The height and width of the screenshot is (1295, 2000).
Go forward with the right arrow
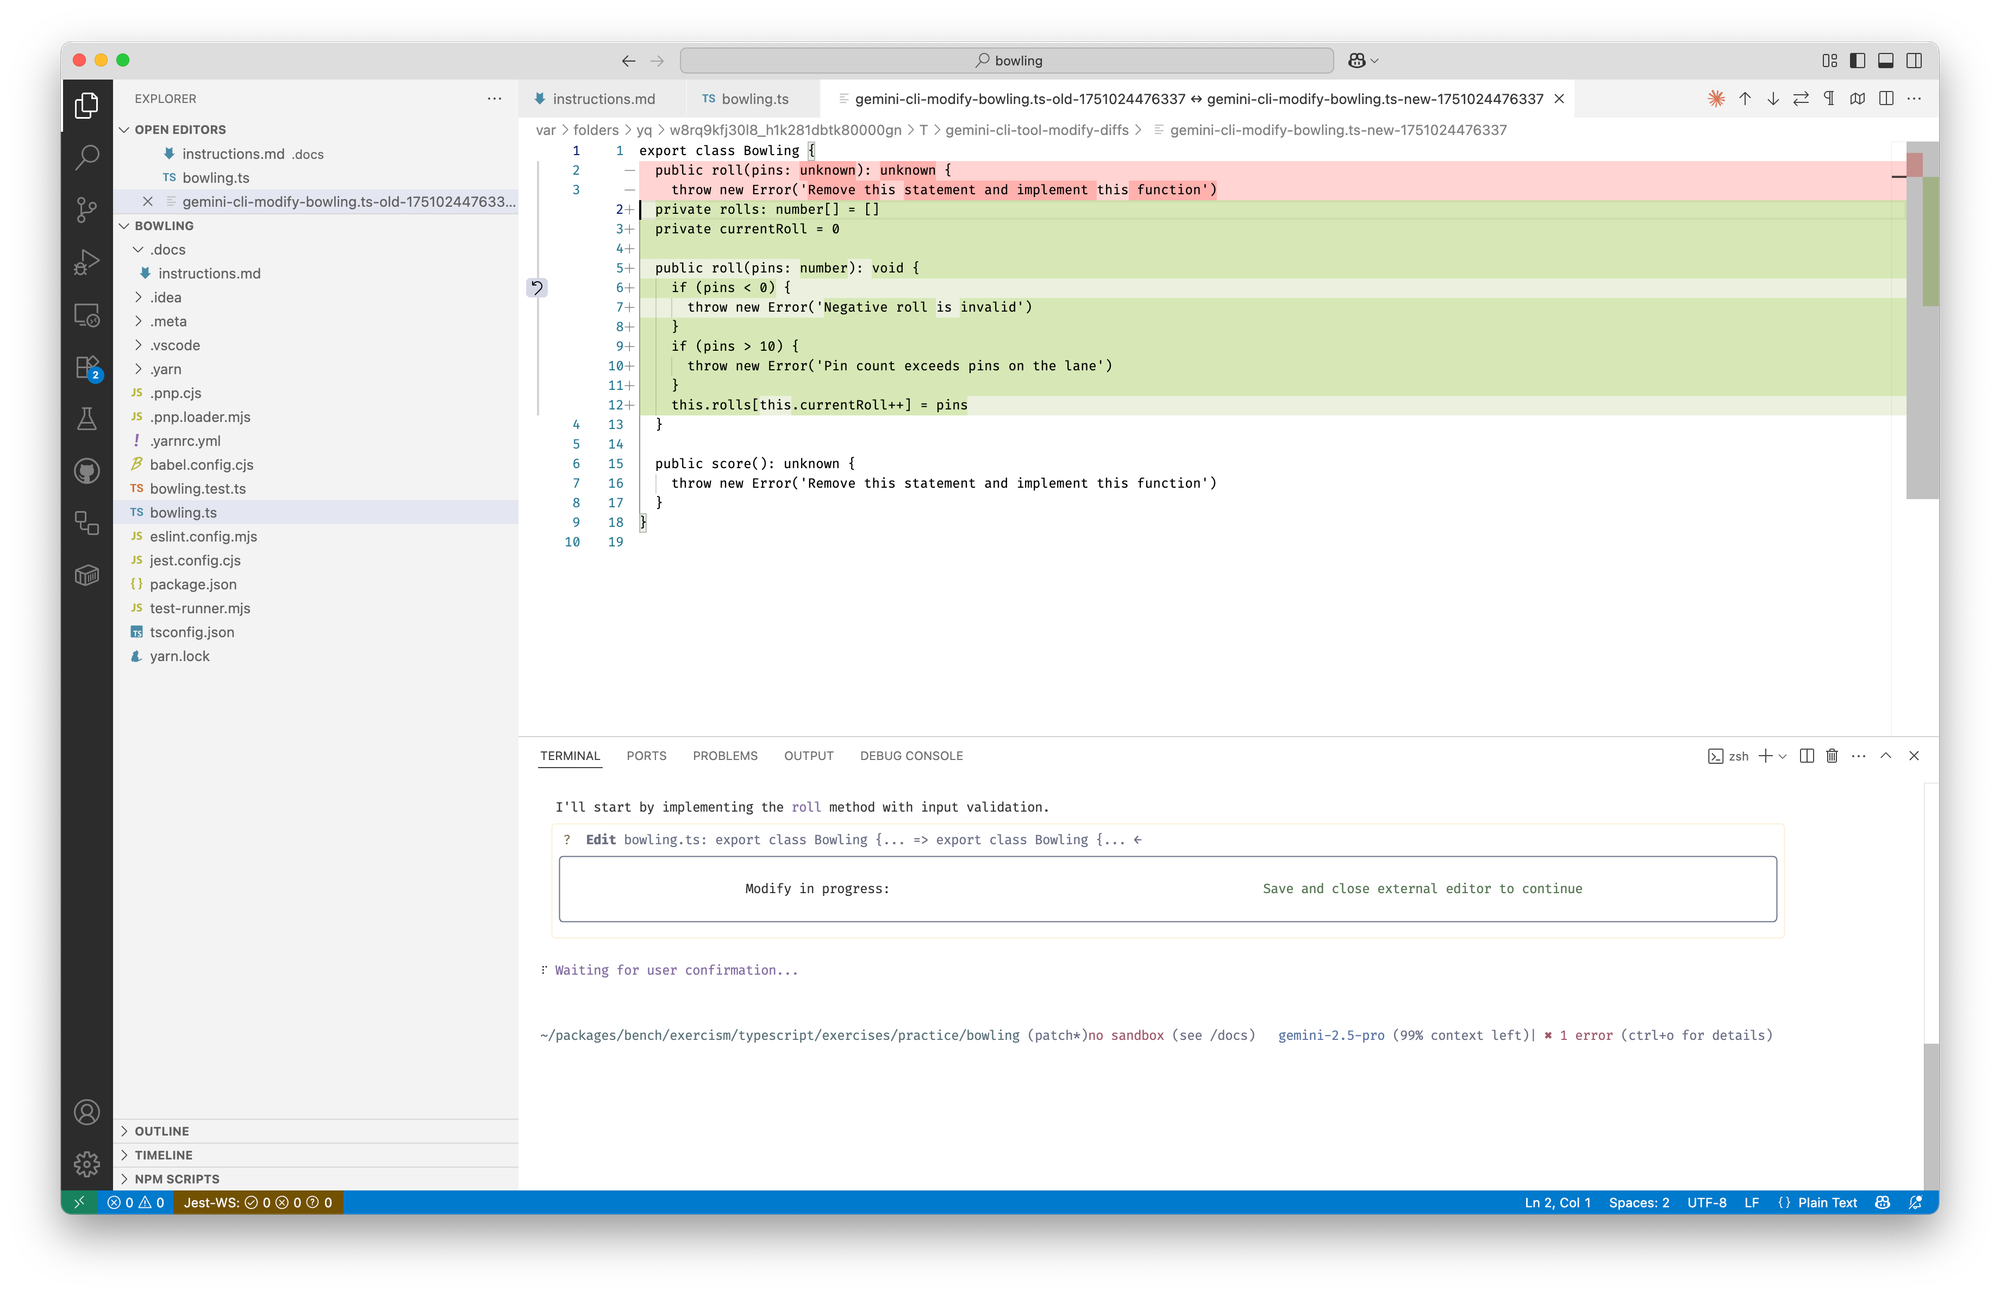coord(657,61)
